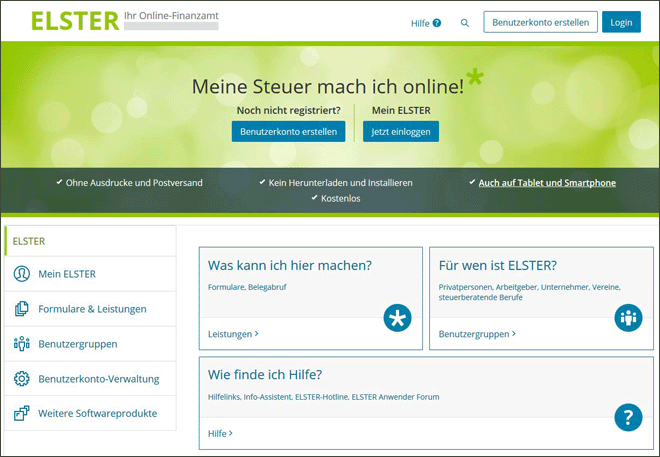660x457 pixels.
Task: Click the Formulare & Leistungen documents icon
Action: point(21,308)
